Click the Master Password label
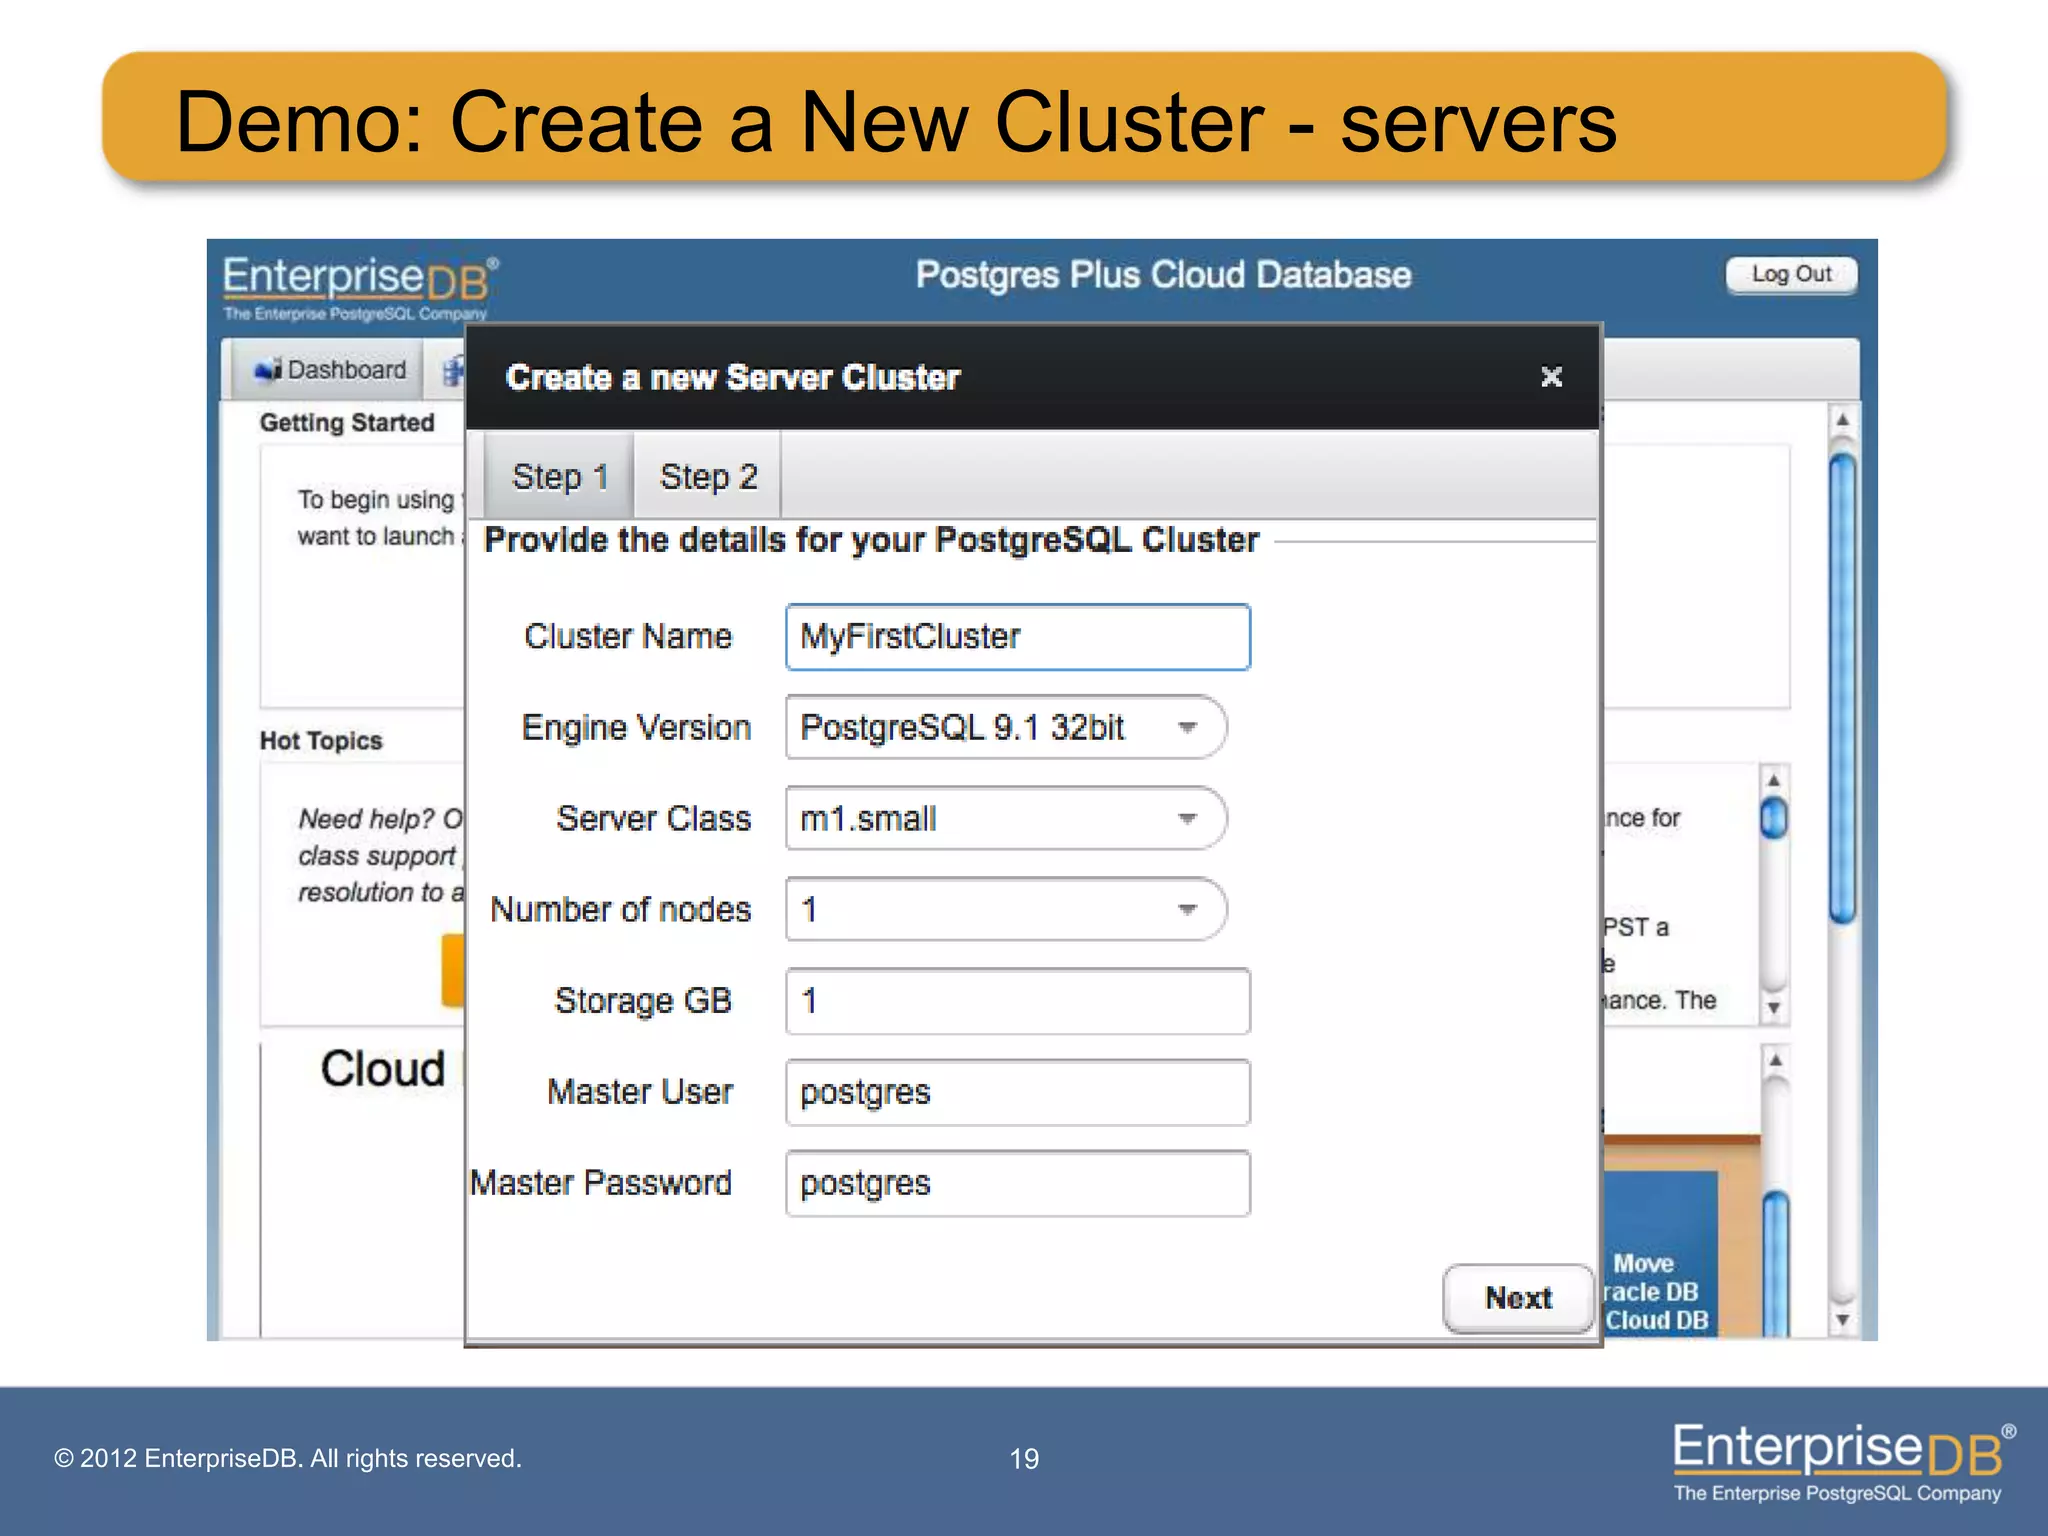The image size is (2048, 1536). (601, 1183)
